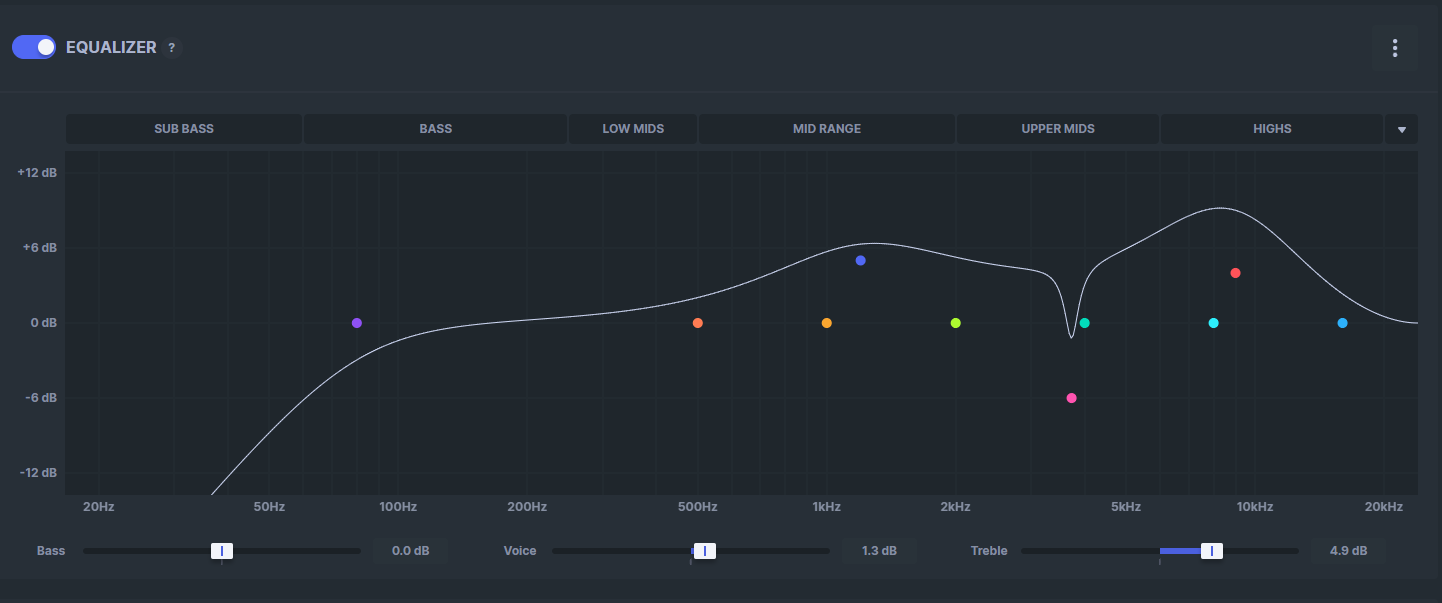
Task: Select the lime green EQ point at 2kHz
Action: (x=955, y=323)
